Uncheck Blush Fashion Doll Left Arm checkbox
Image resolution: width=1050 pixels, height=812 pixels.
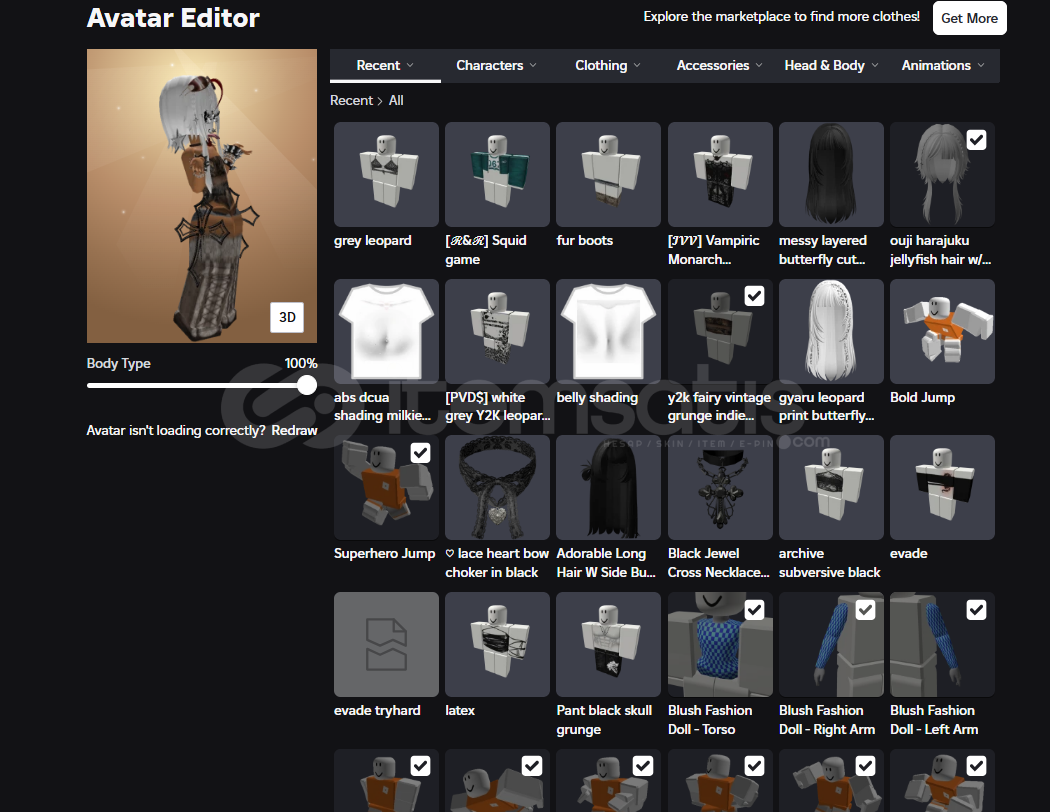tap(976, 610)
